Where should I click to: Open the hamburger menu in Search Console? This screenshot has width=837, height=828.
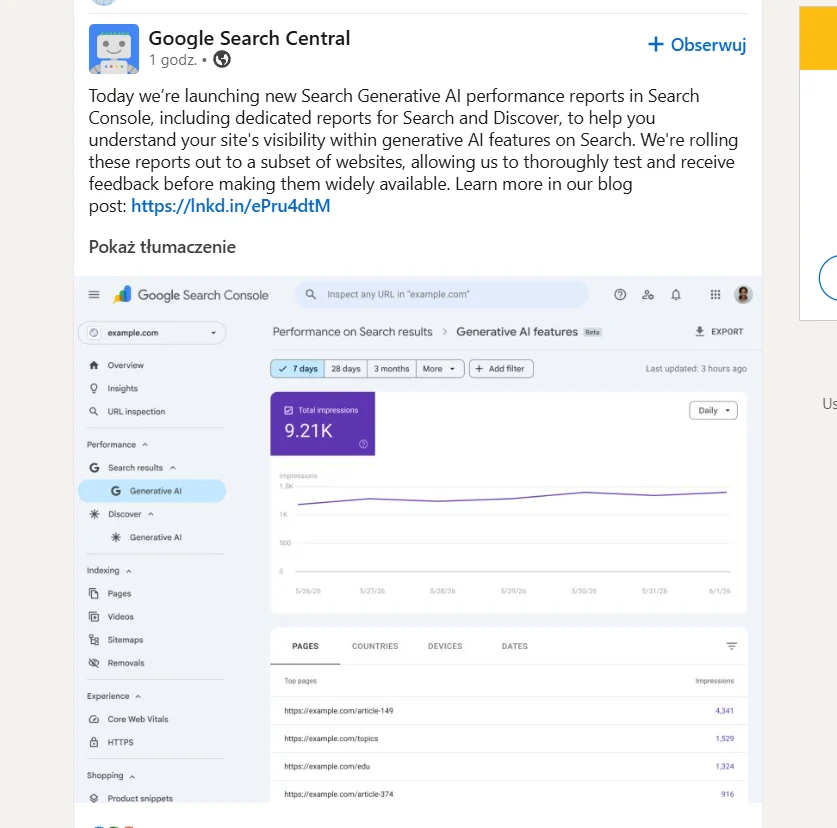click(x=94, y=295)
